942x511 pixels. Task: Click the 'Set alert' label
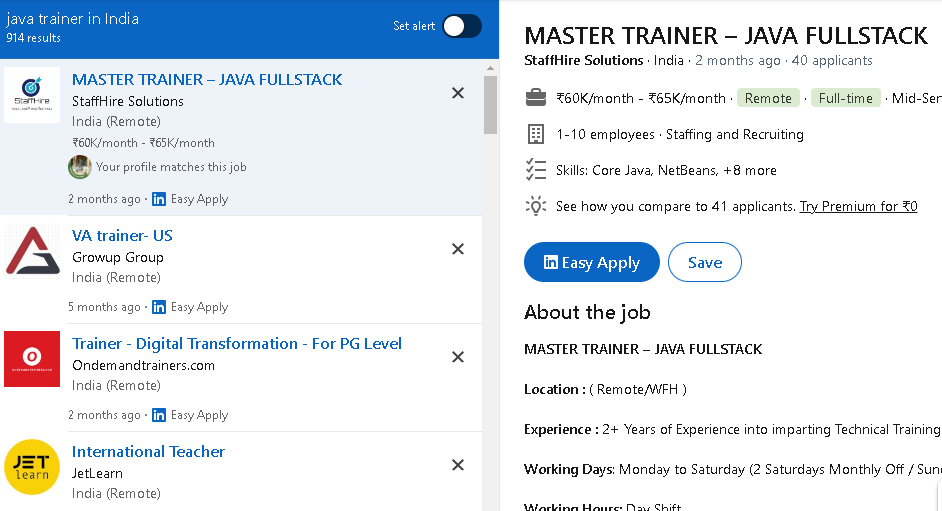[414, 26]
